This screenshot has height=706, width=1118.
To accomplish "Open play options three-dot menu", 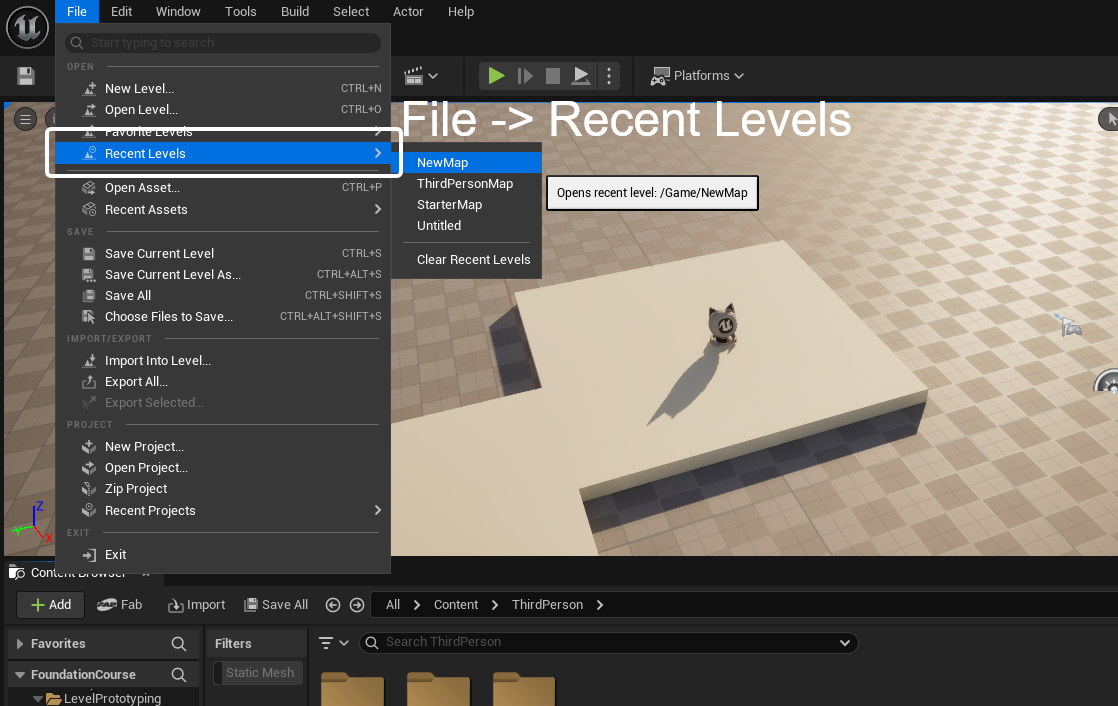I will tap(609, 76).
